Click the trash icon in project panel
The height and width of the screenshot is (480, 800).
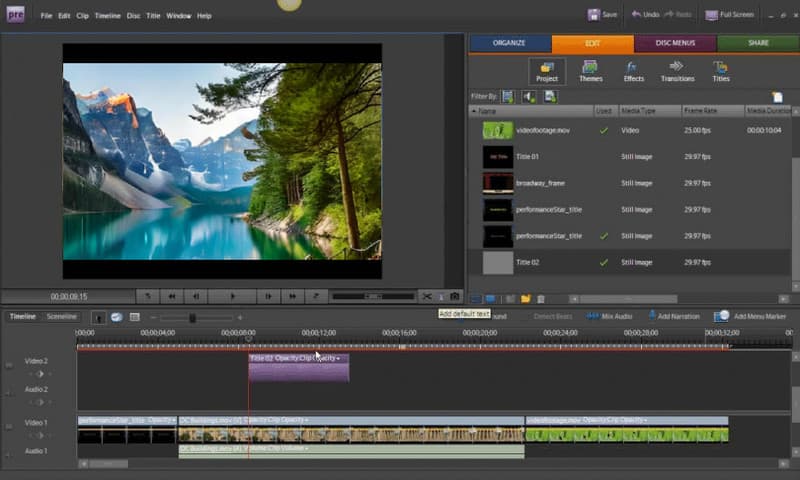541,298
